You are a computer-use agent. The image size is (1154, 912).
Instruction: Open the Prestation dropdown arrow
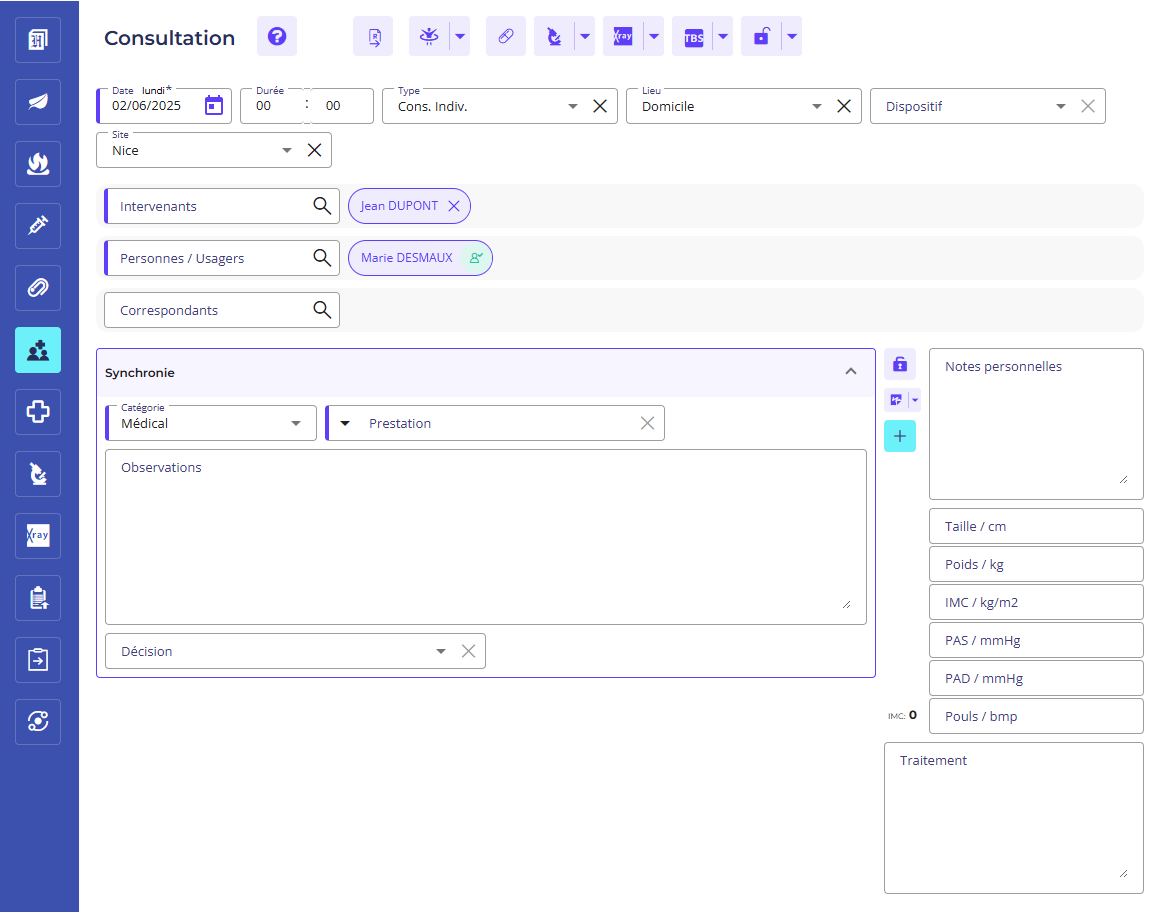(345, 423)
